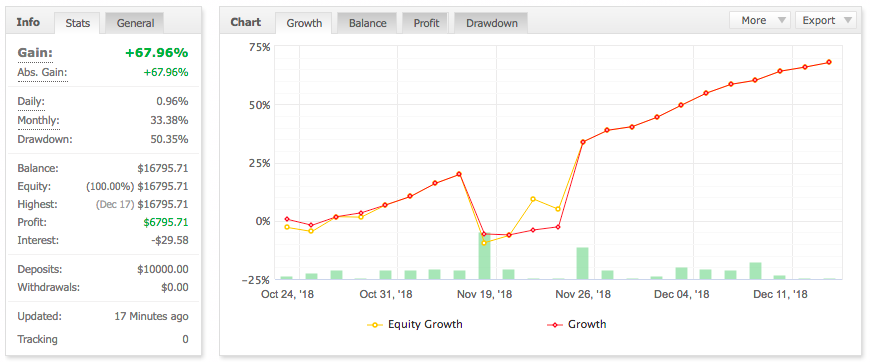
Task: Click the Dec 11, '18 axis label
Action: click(x=780, y=294)
